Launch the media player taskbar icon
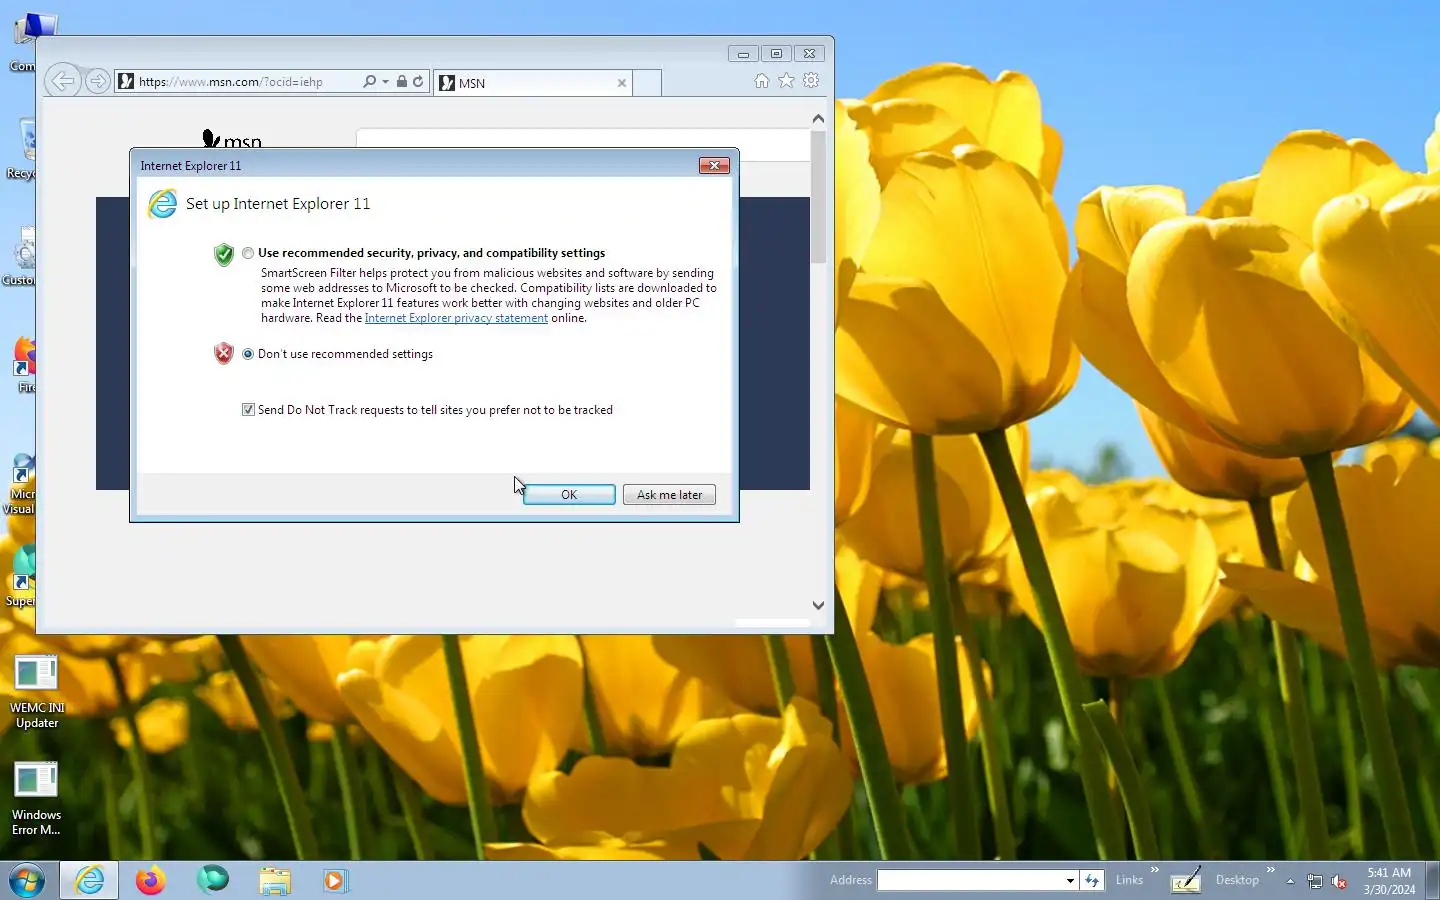 coord(335,881)
